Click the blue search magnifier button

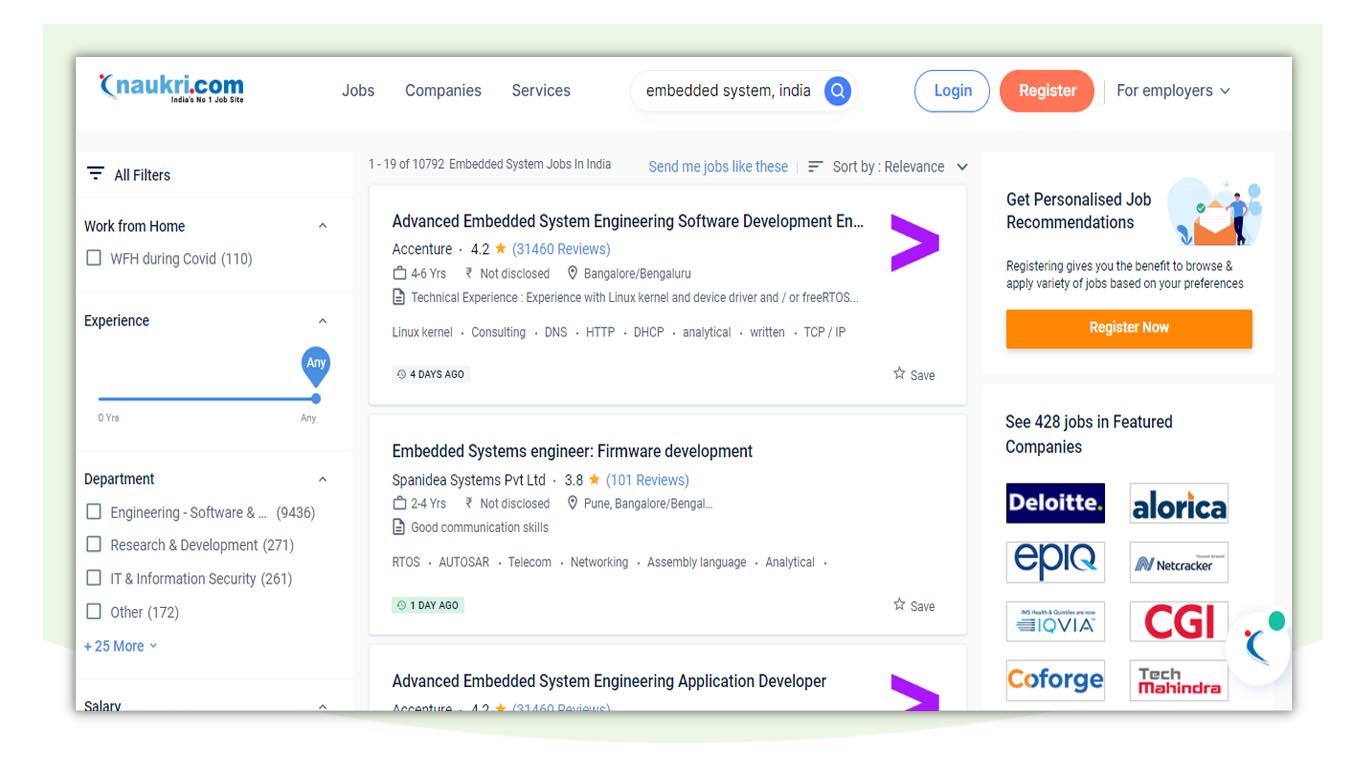(x=838, y=91)
